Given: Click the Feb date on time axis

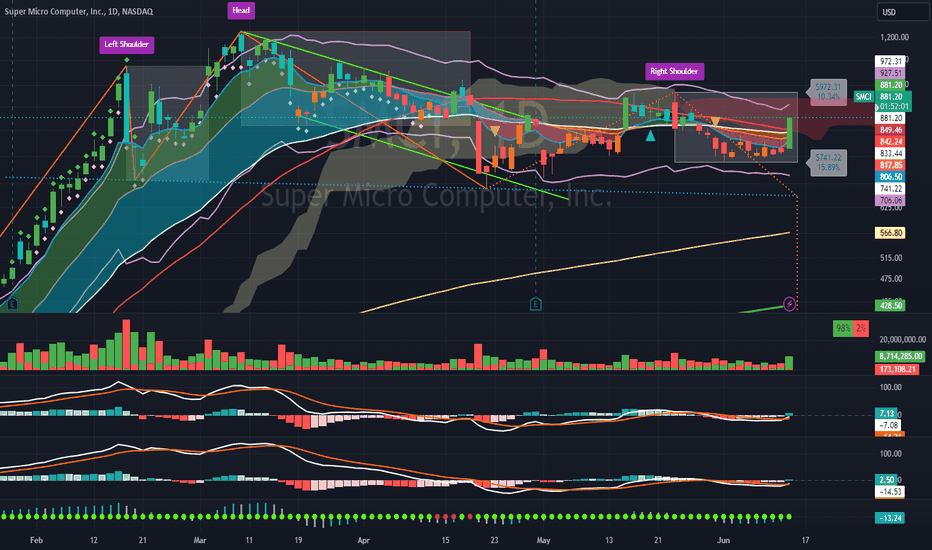Looking at the screenshot, I should 36,540.
